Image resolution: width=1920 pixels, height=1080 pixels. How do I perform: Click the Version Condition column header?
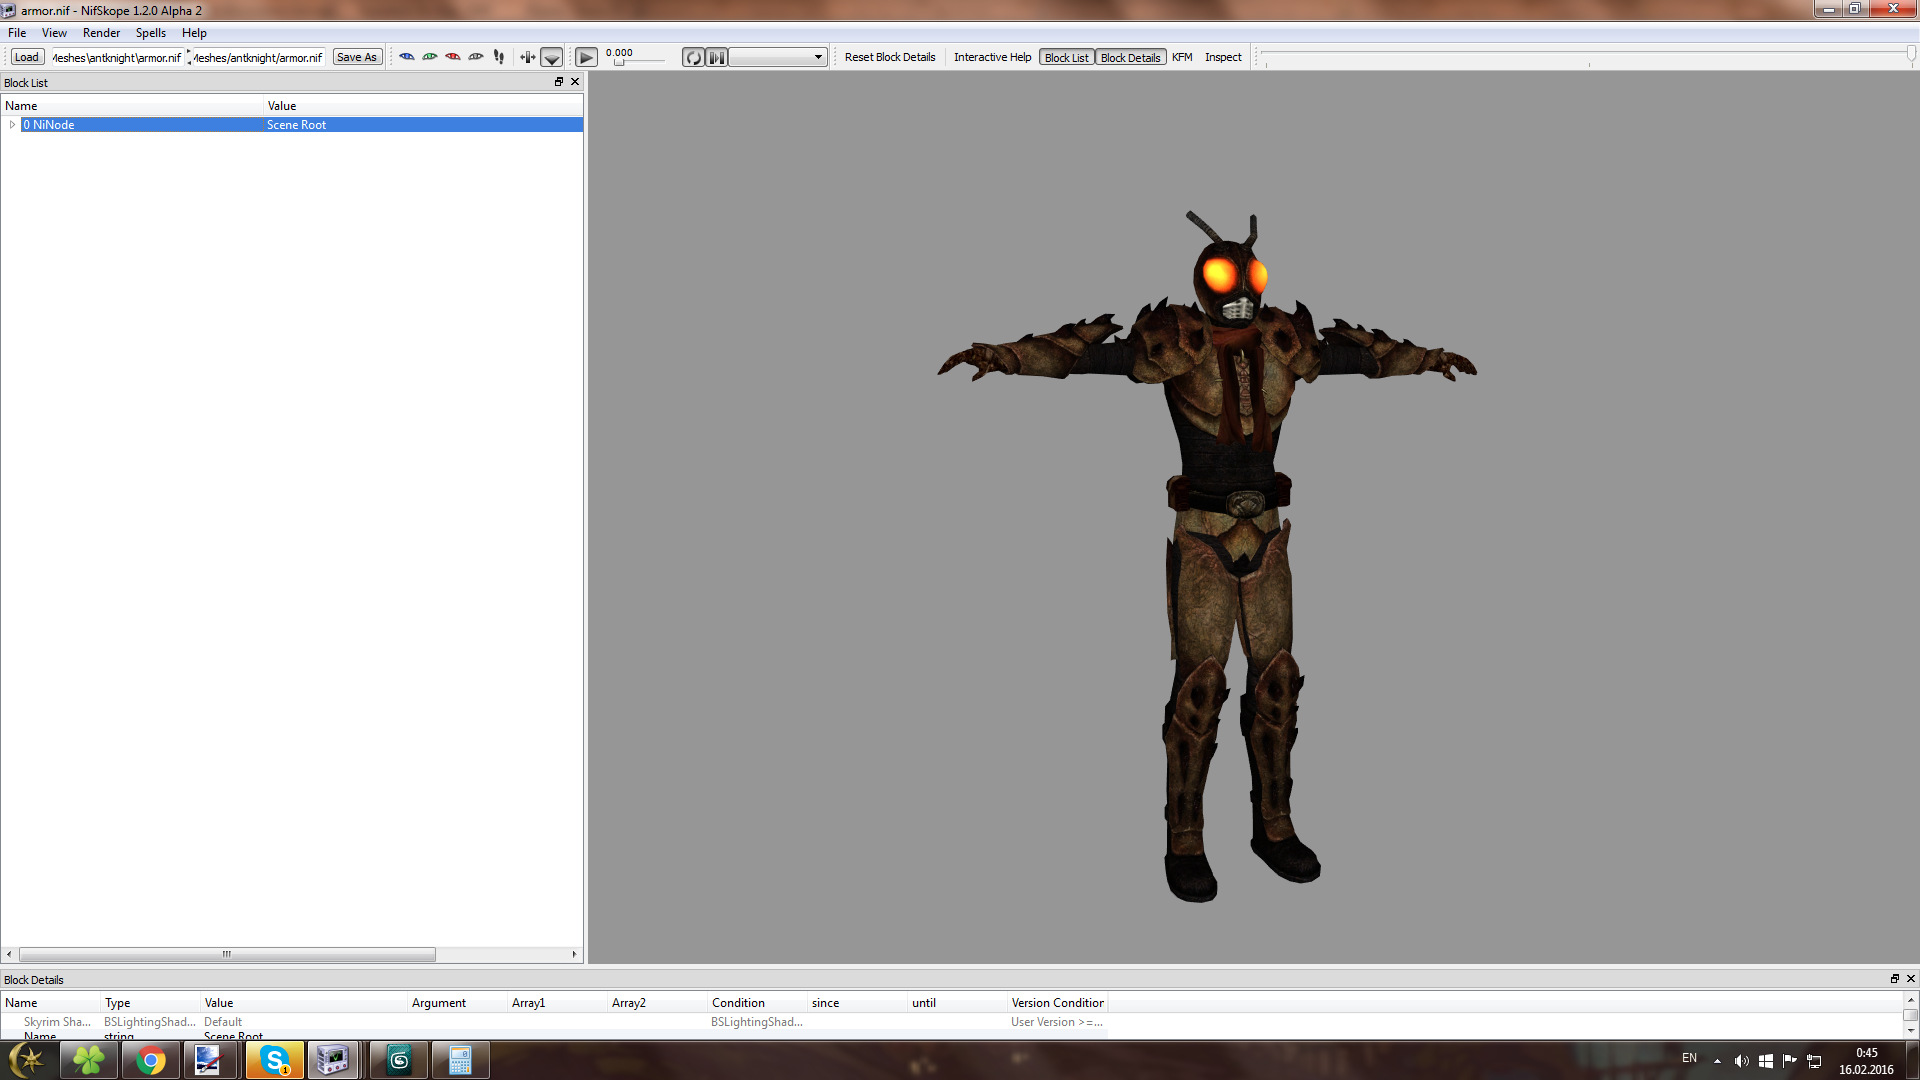click(x=1057, y=1003)
